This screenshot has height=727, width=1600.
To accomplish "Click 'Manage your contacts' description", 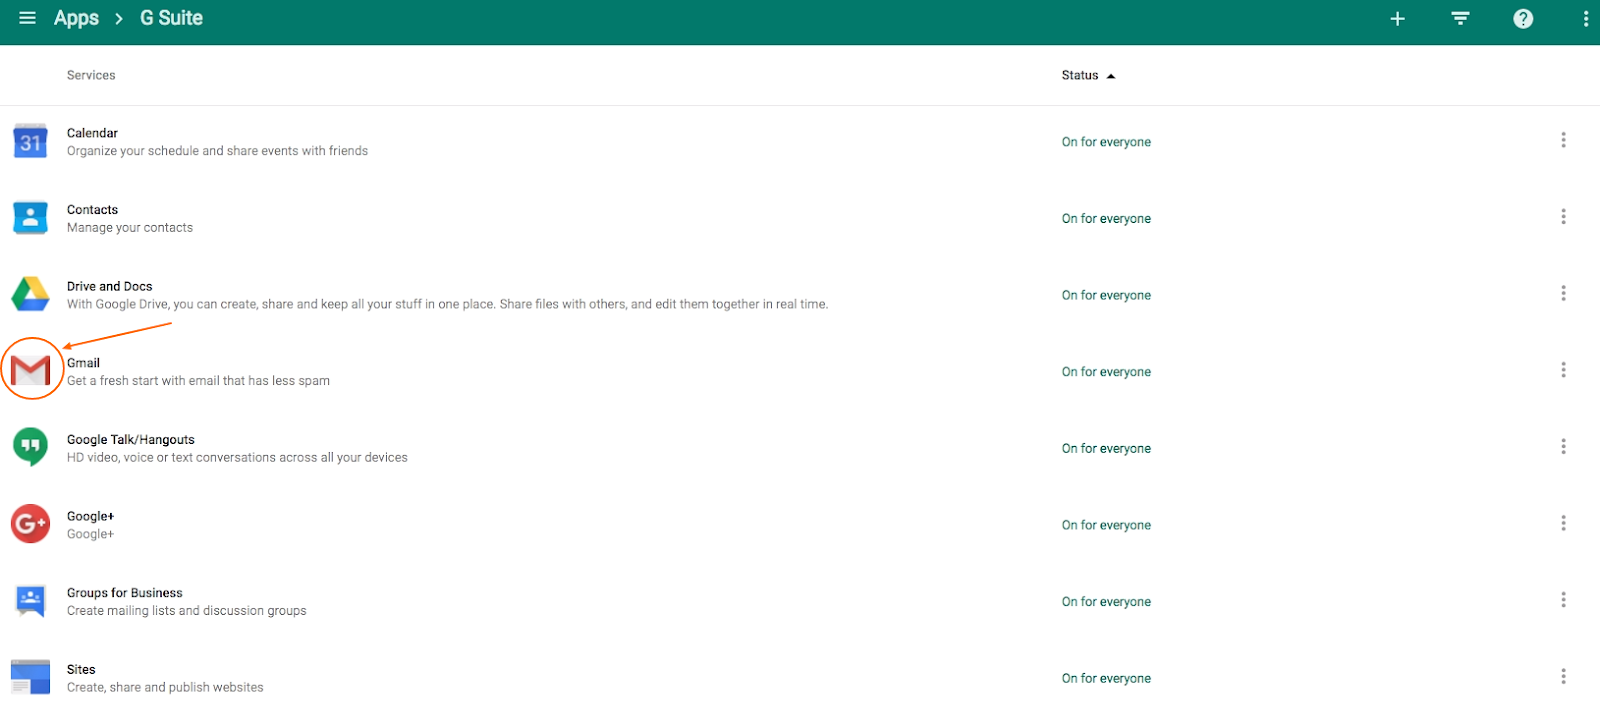I will [130, 228].
